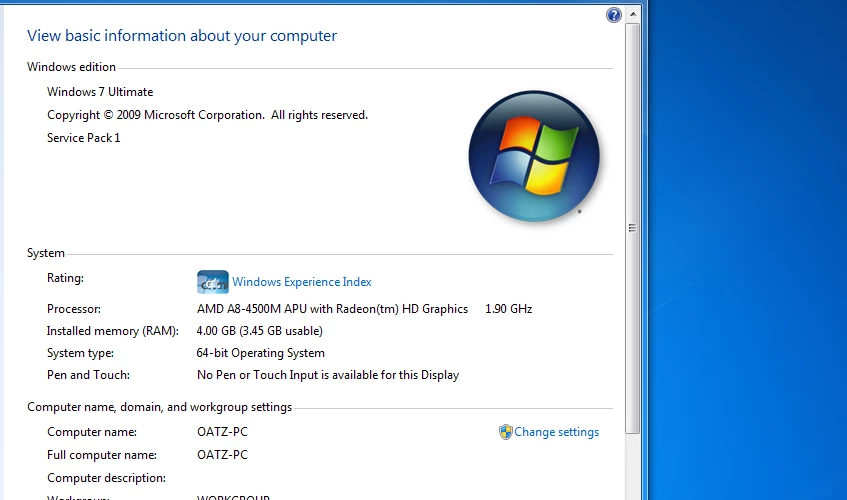
Task: Click the Windows 7 logo orb
Action: pyautogui.click(x=534, y=156)
